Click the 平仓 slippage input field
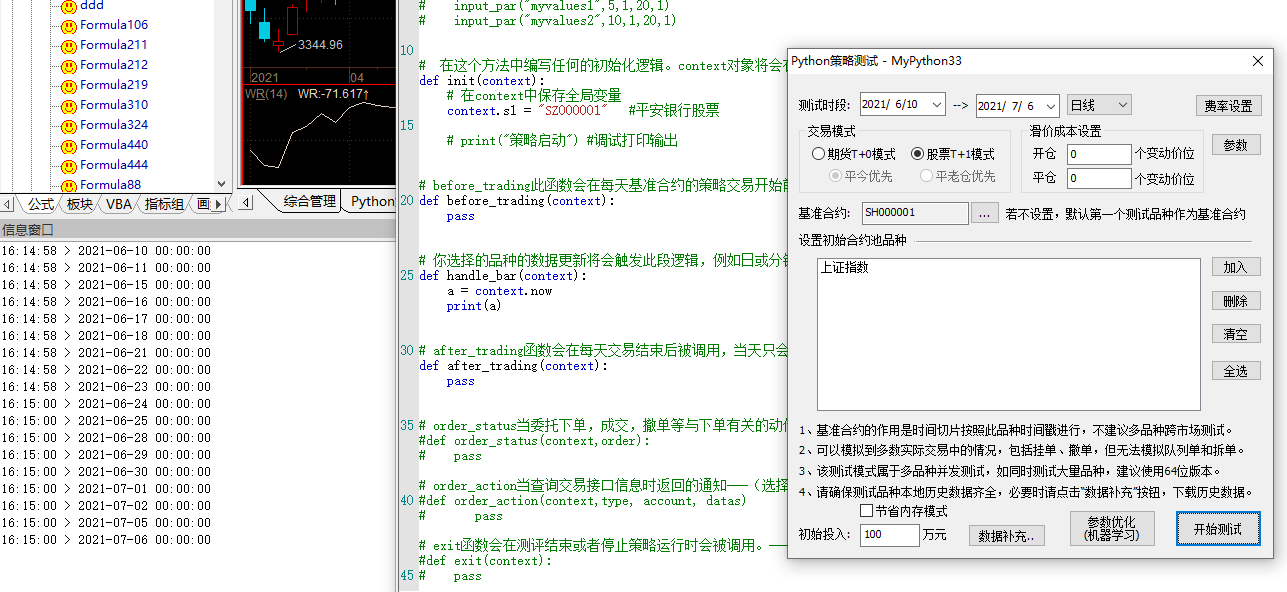 1099,179
